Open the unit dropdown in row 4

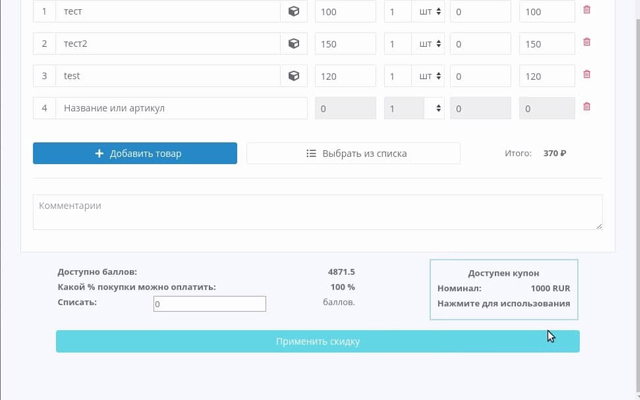[x=434, y=108]
